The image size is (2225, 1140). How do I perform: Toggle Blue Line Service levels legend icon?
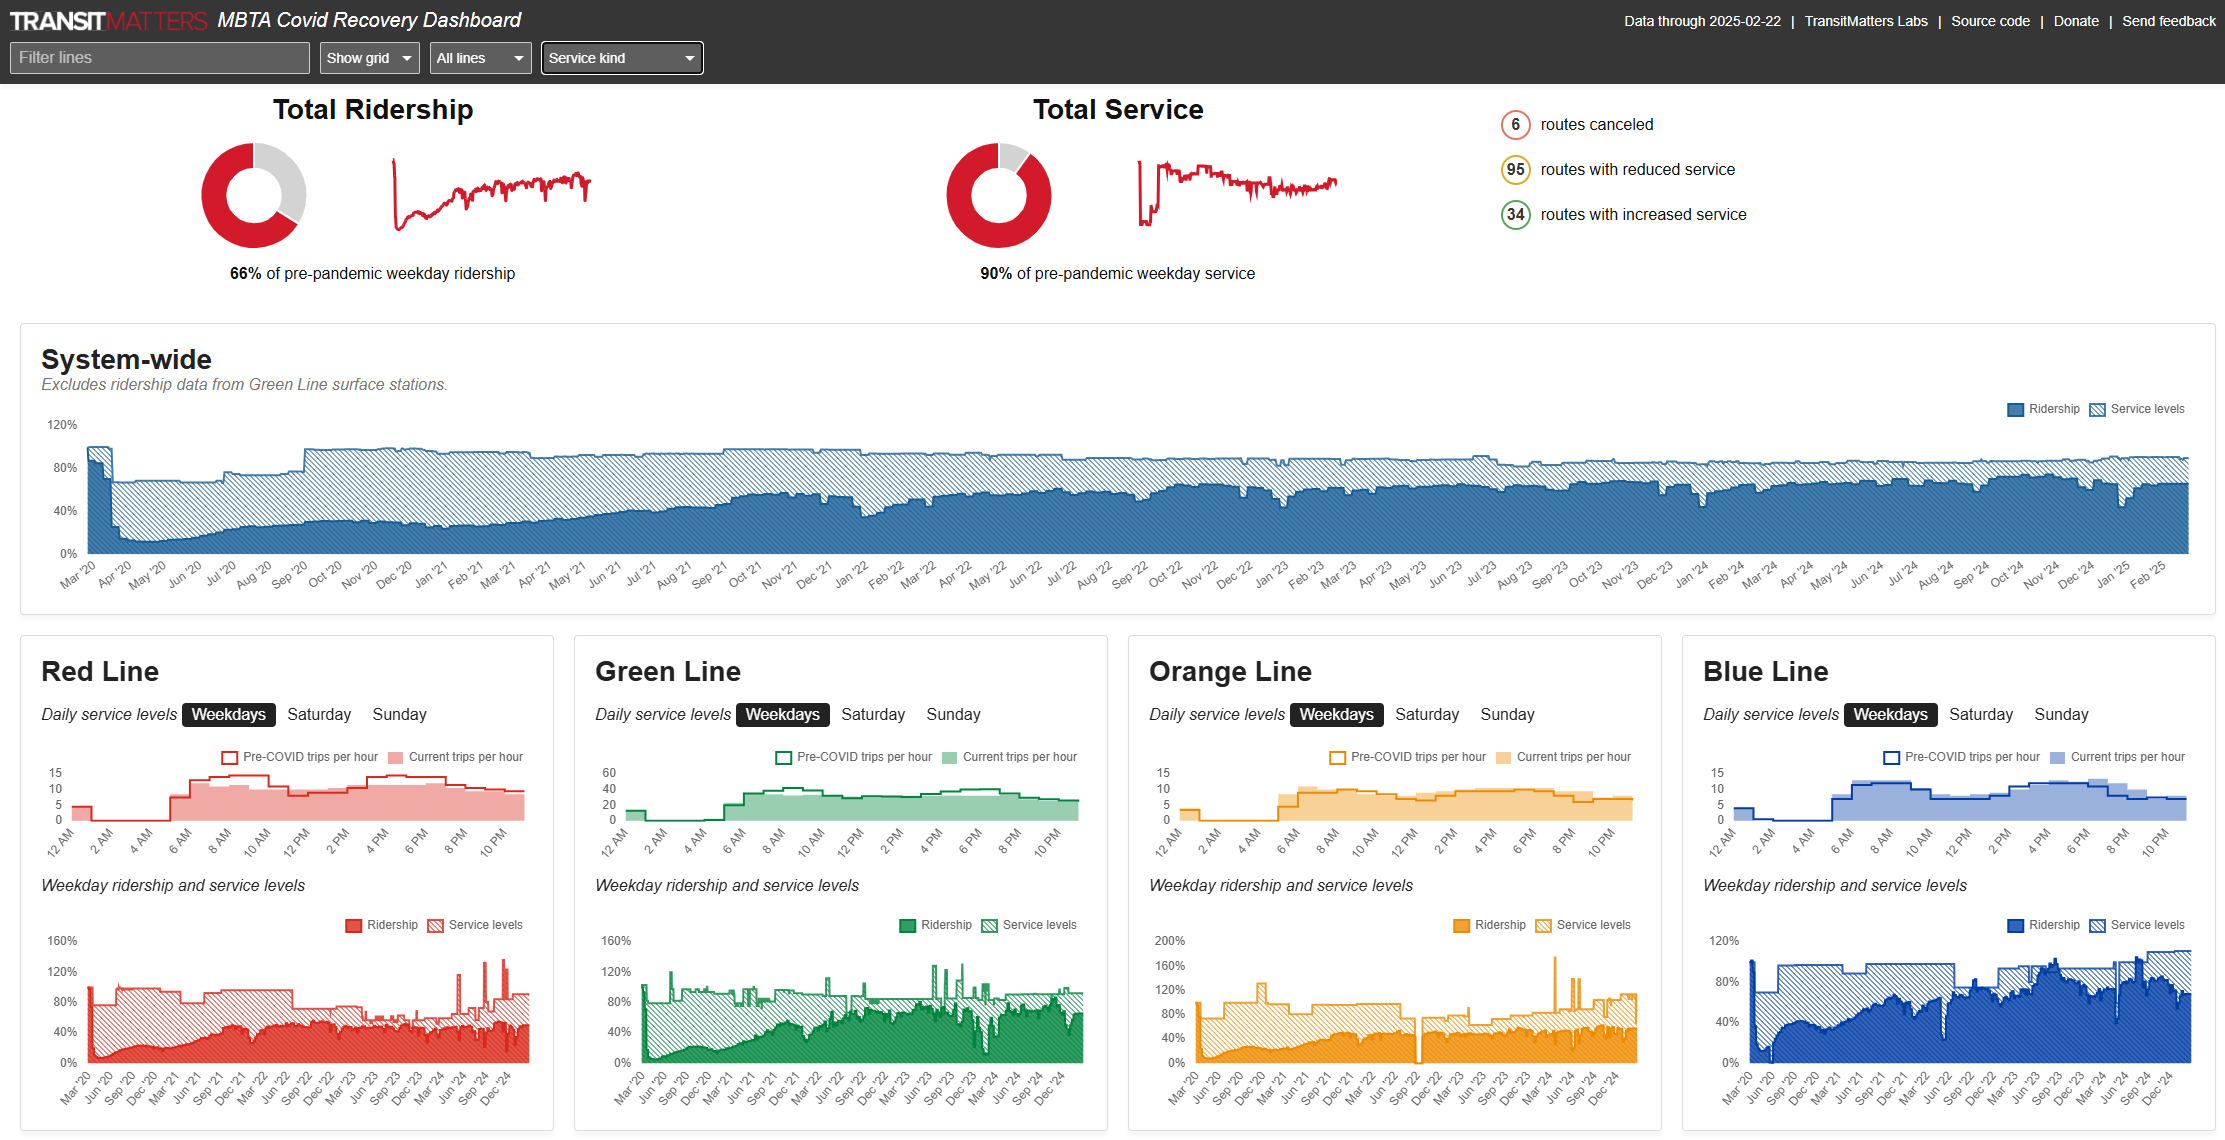(2097, 926)
